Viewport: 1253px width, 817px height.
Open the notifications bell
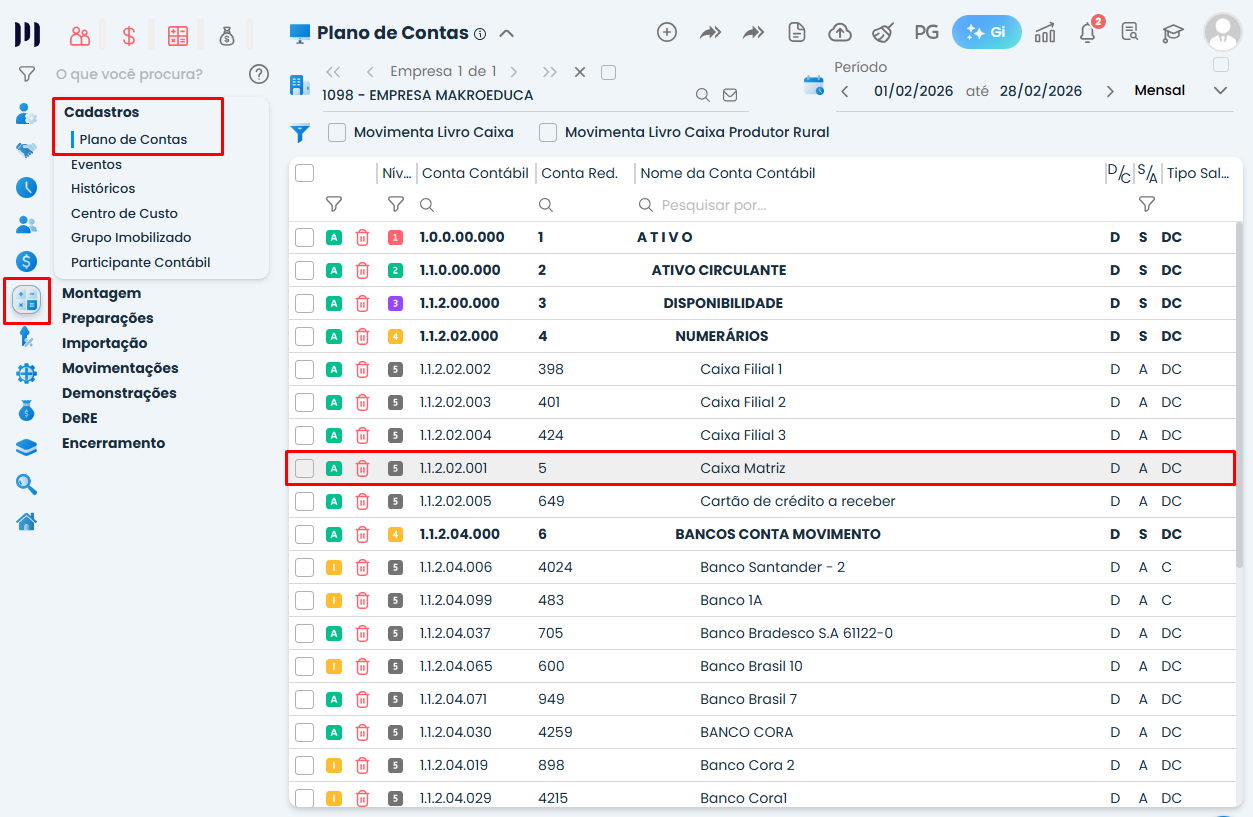[1088, 32]
